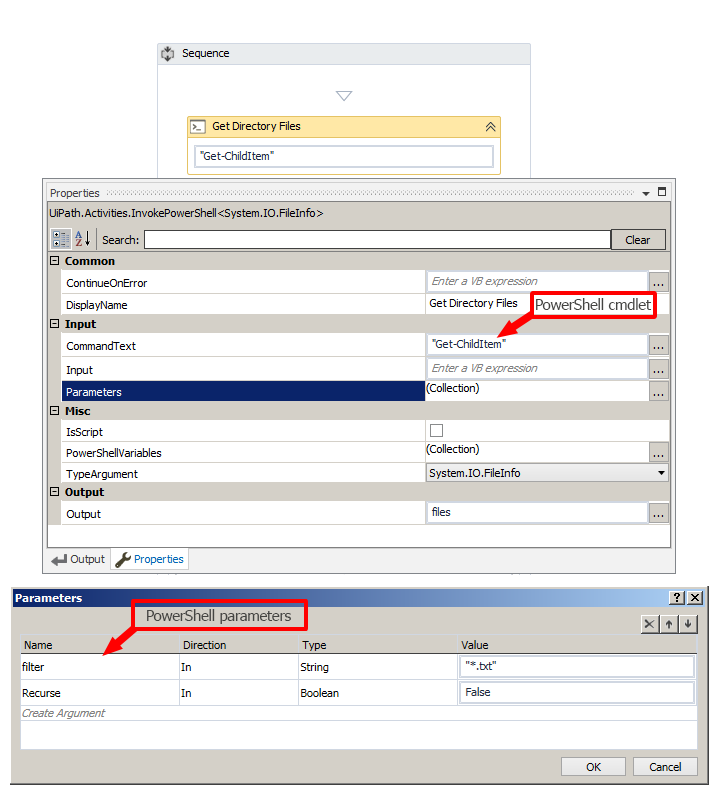Change the filter parameter direction
The image size is (726, 793).
coord(239,667)
